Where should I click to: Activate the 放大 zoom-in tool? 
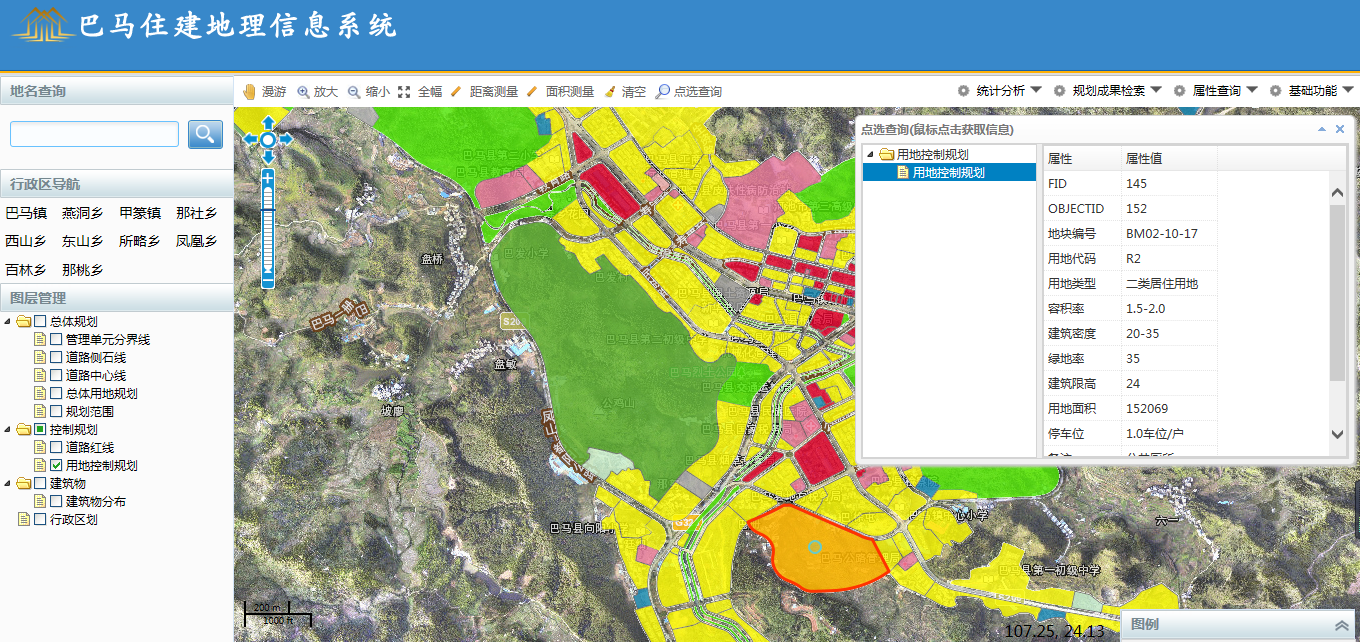[x=318, y=92]
